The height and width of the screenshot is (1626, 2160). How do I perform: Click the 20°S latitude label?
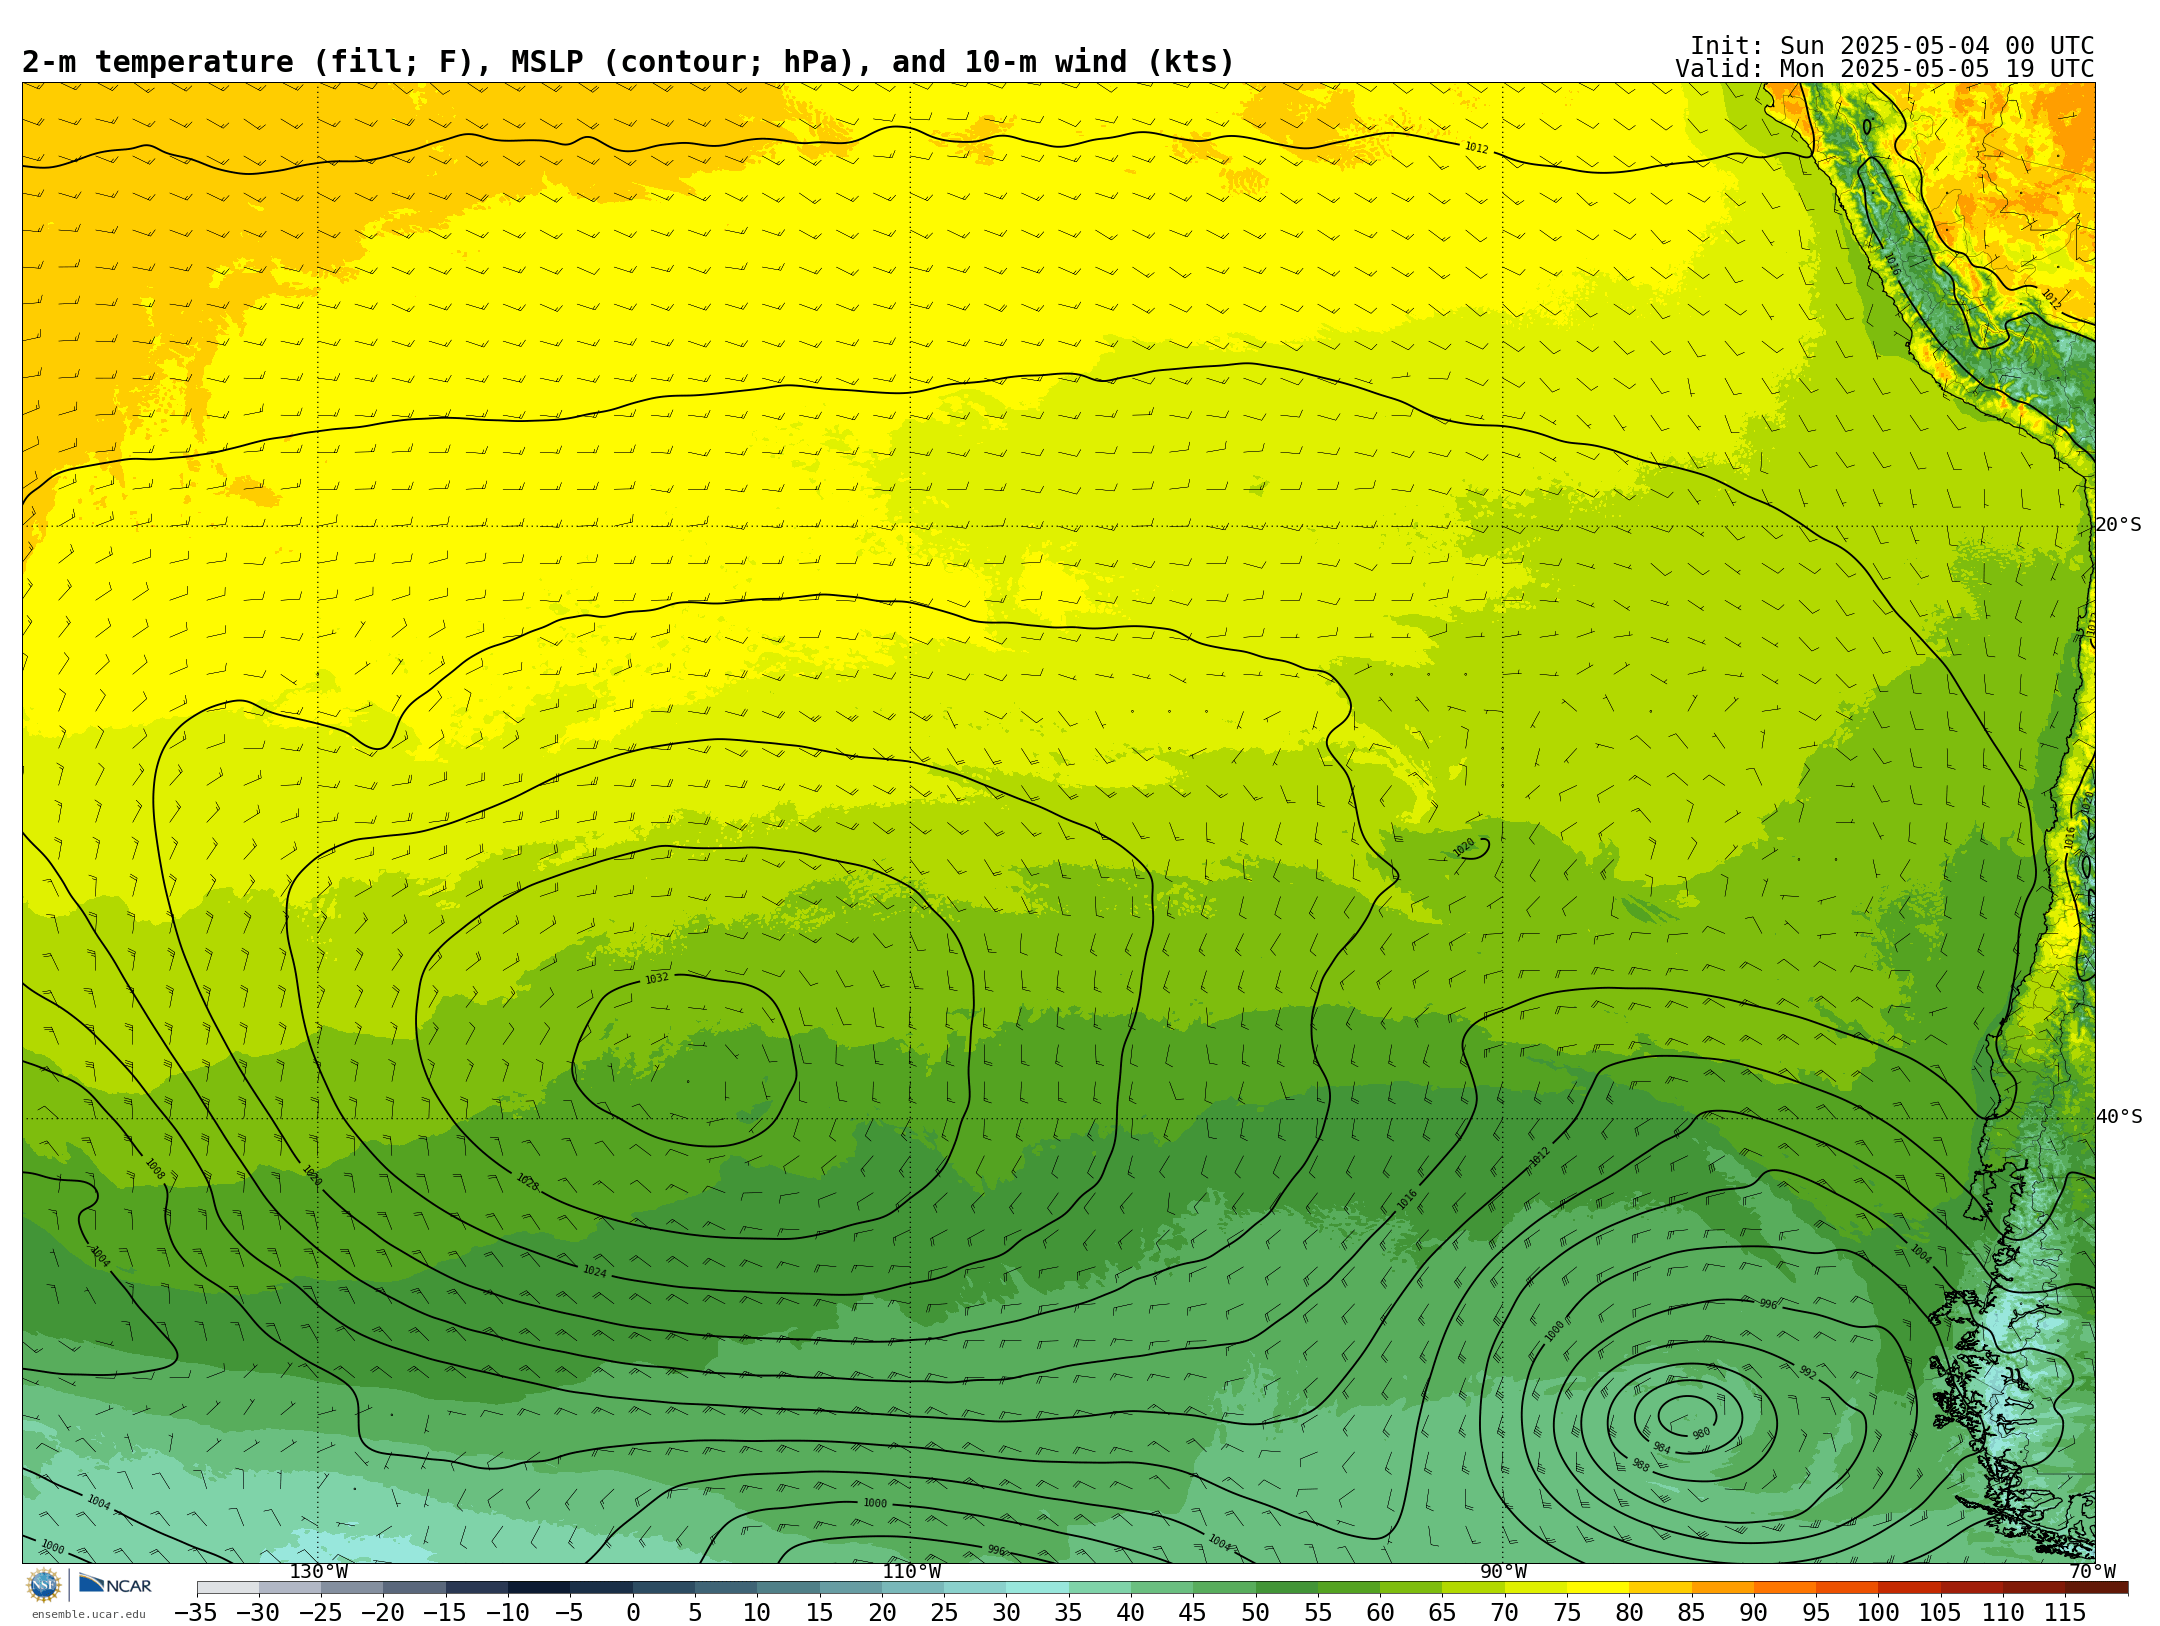point(2119,525)
